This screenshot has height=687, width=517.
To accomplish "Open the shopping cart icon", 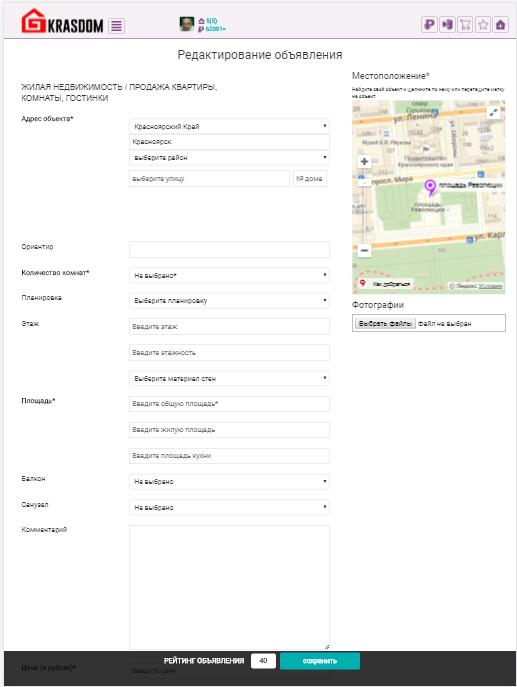I will pos(465,25).
